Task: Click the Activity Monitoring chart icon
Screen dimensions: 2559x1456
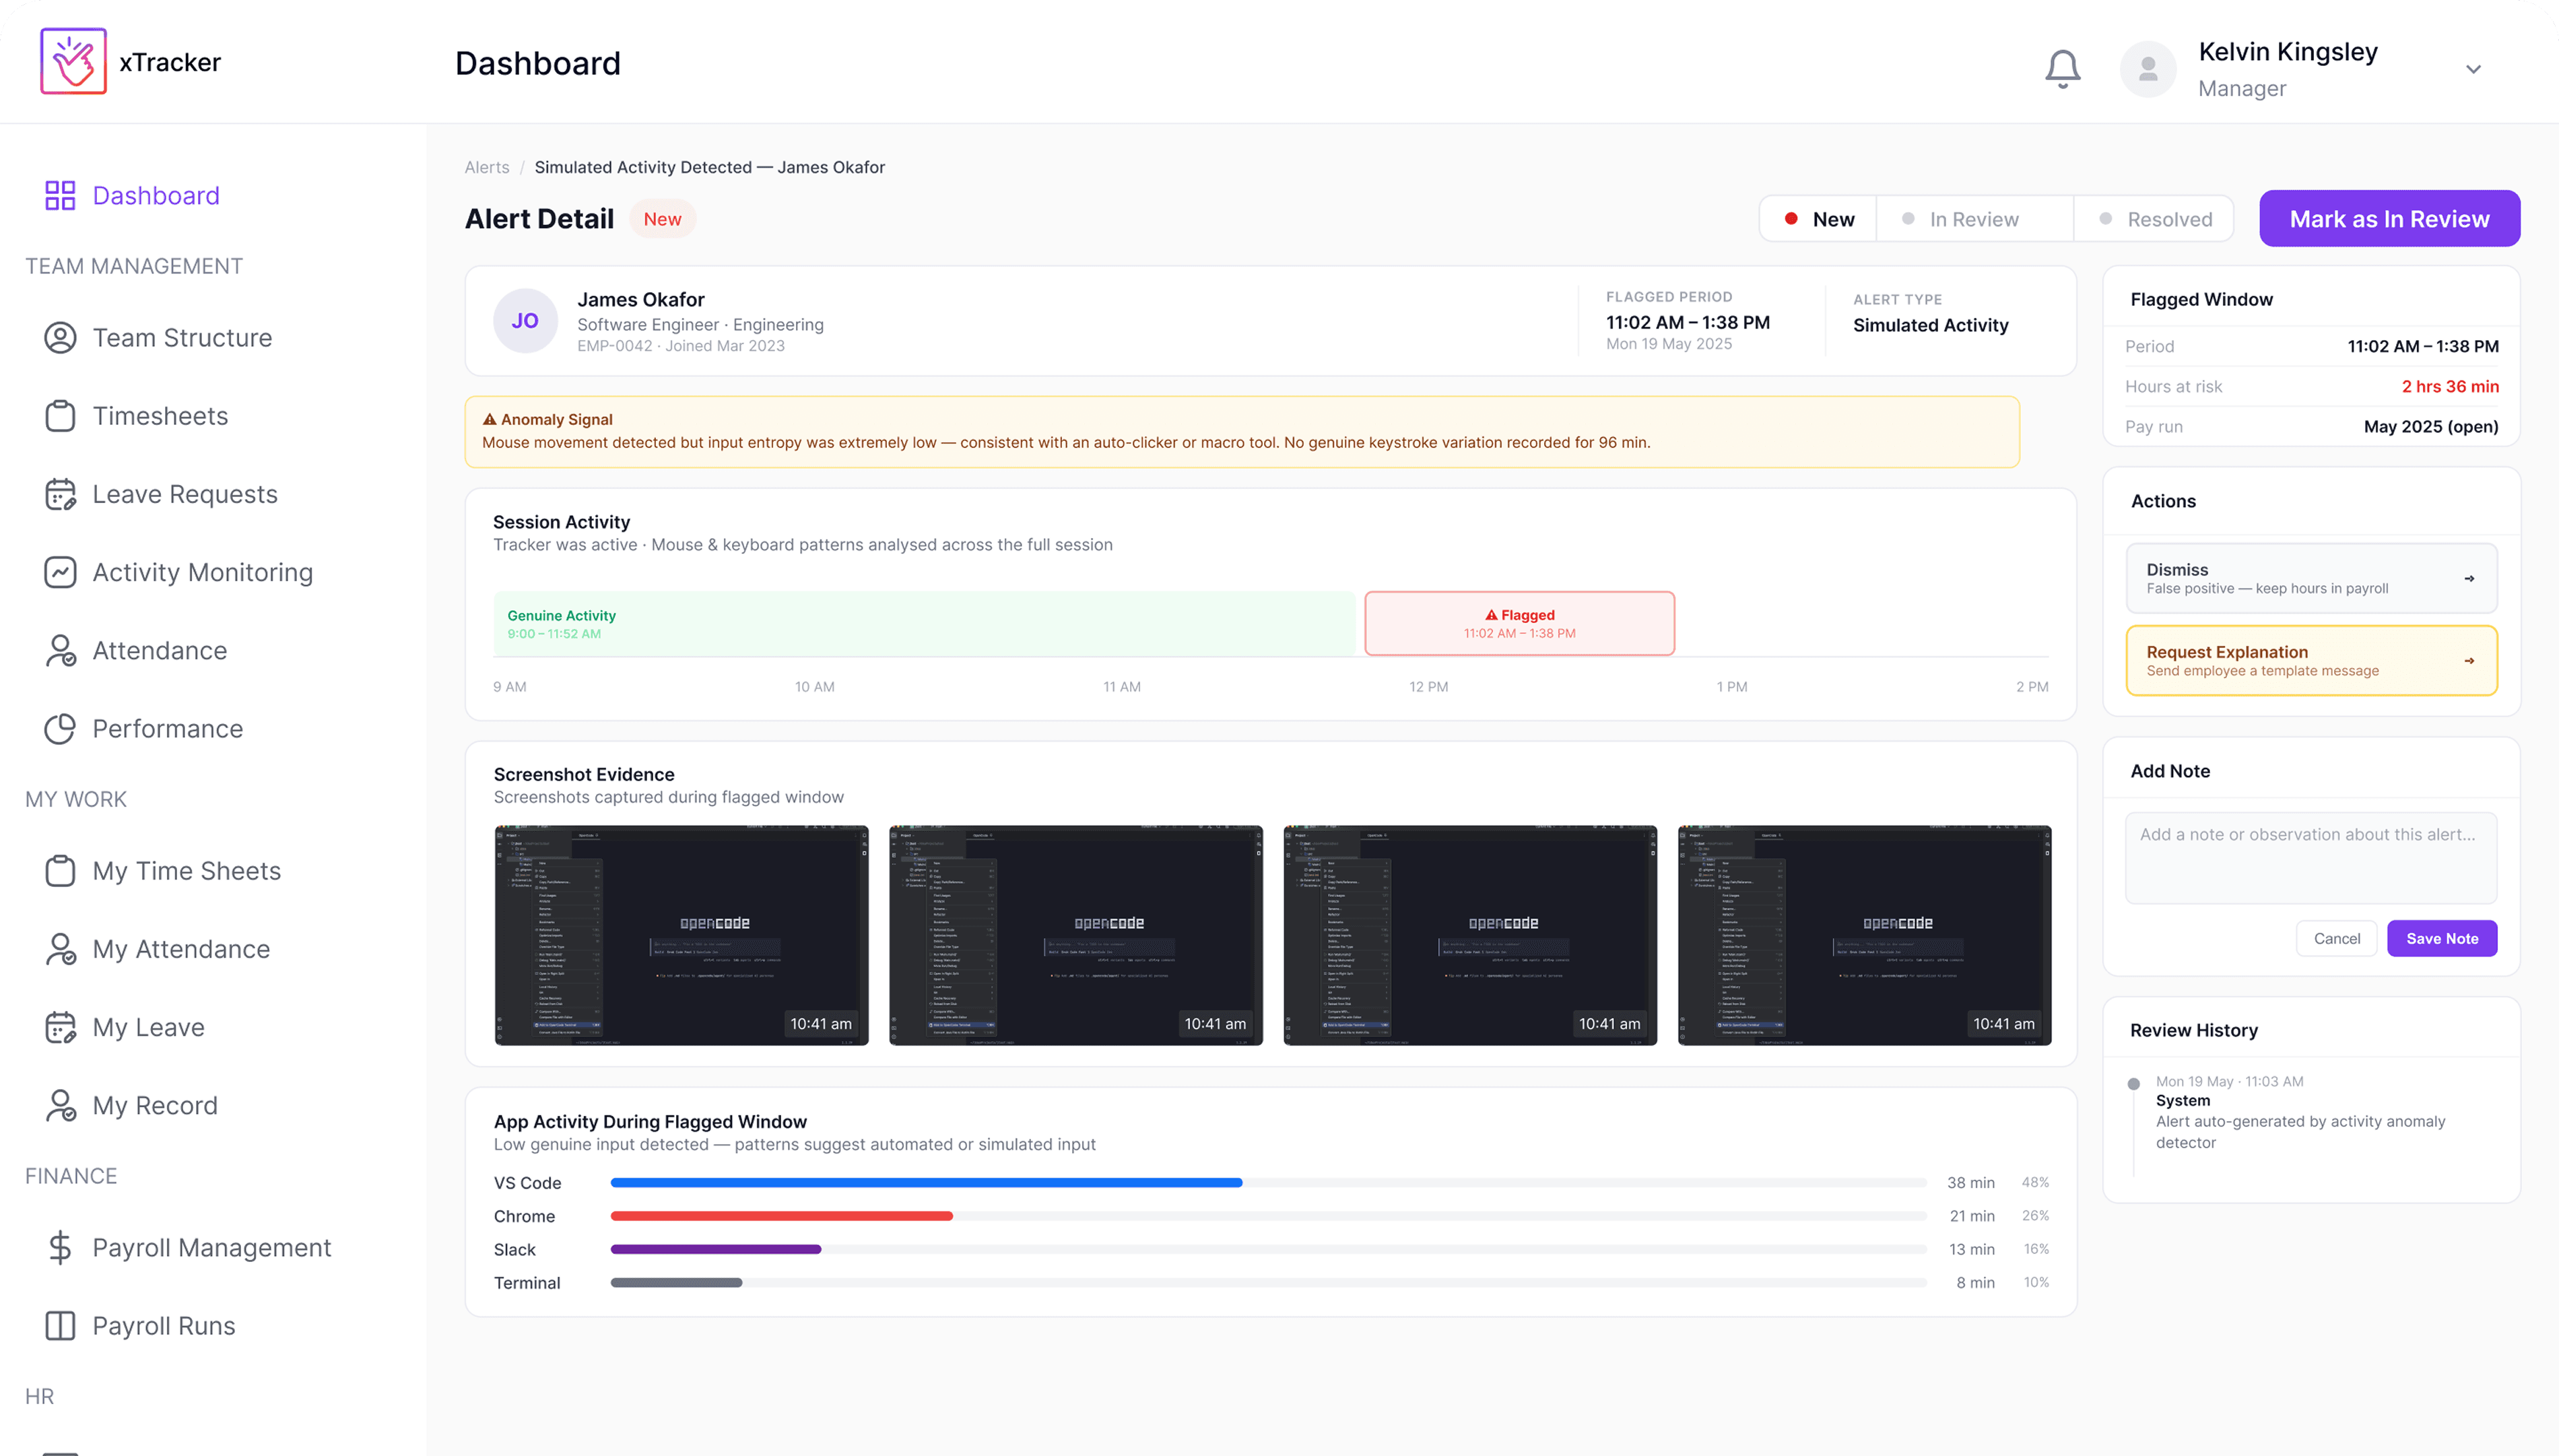Action: 60,572
